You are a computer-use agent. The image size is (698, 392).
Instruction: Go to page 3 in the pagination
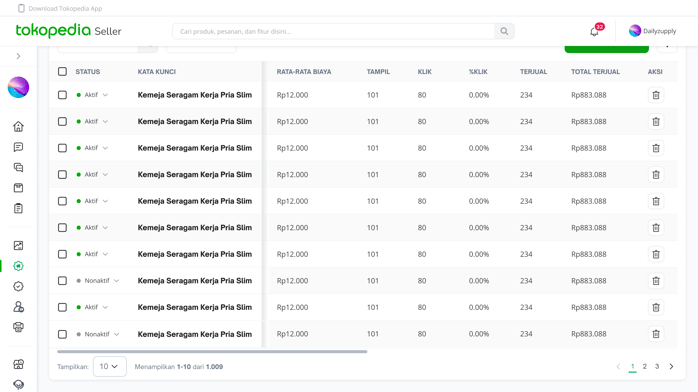click(657, 366)
